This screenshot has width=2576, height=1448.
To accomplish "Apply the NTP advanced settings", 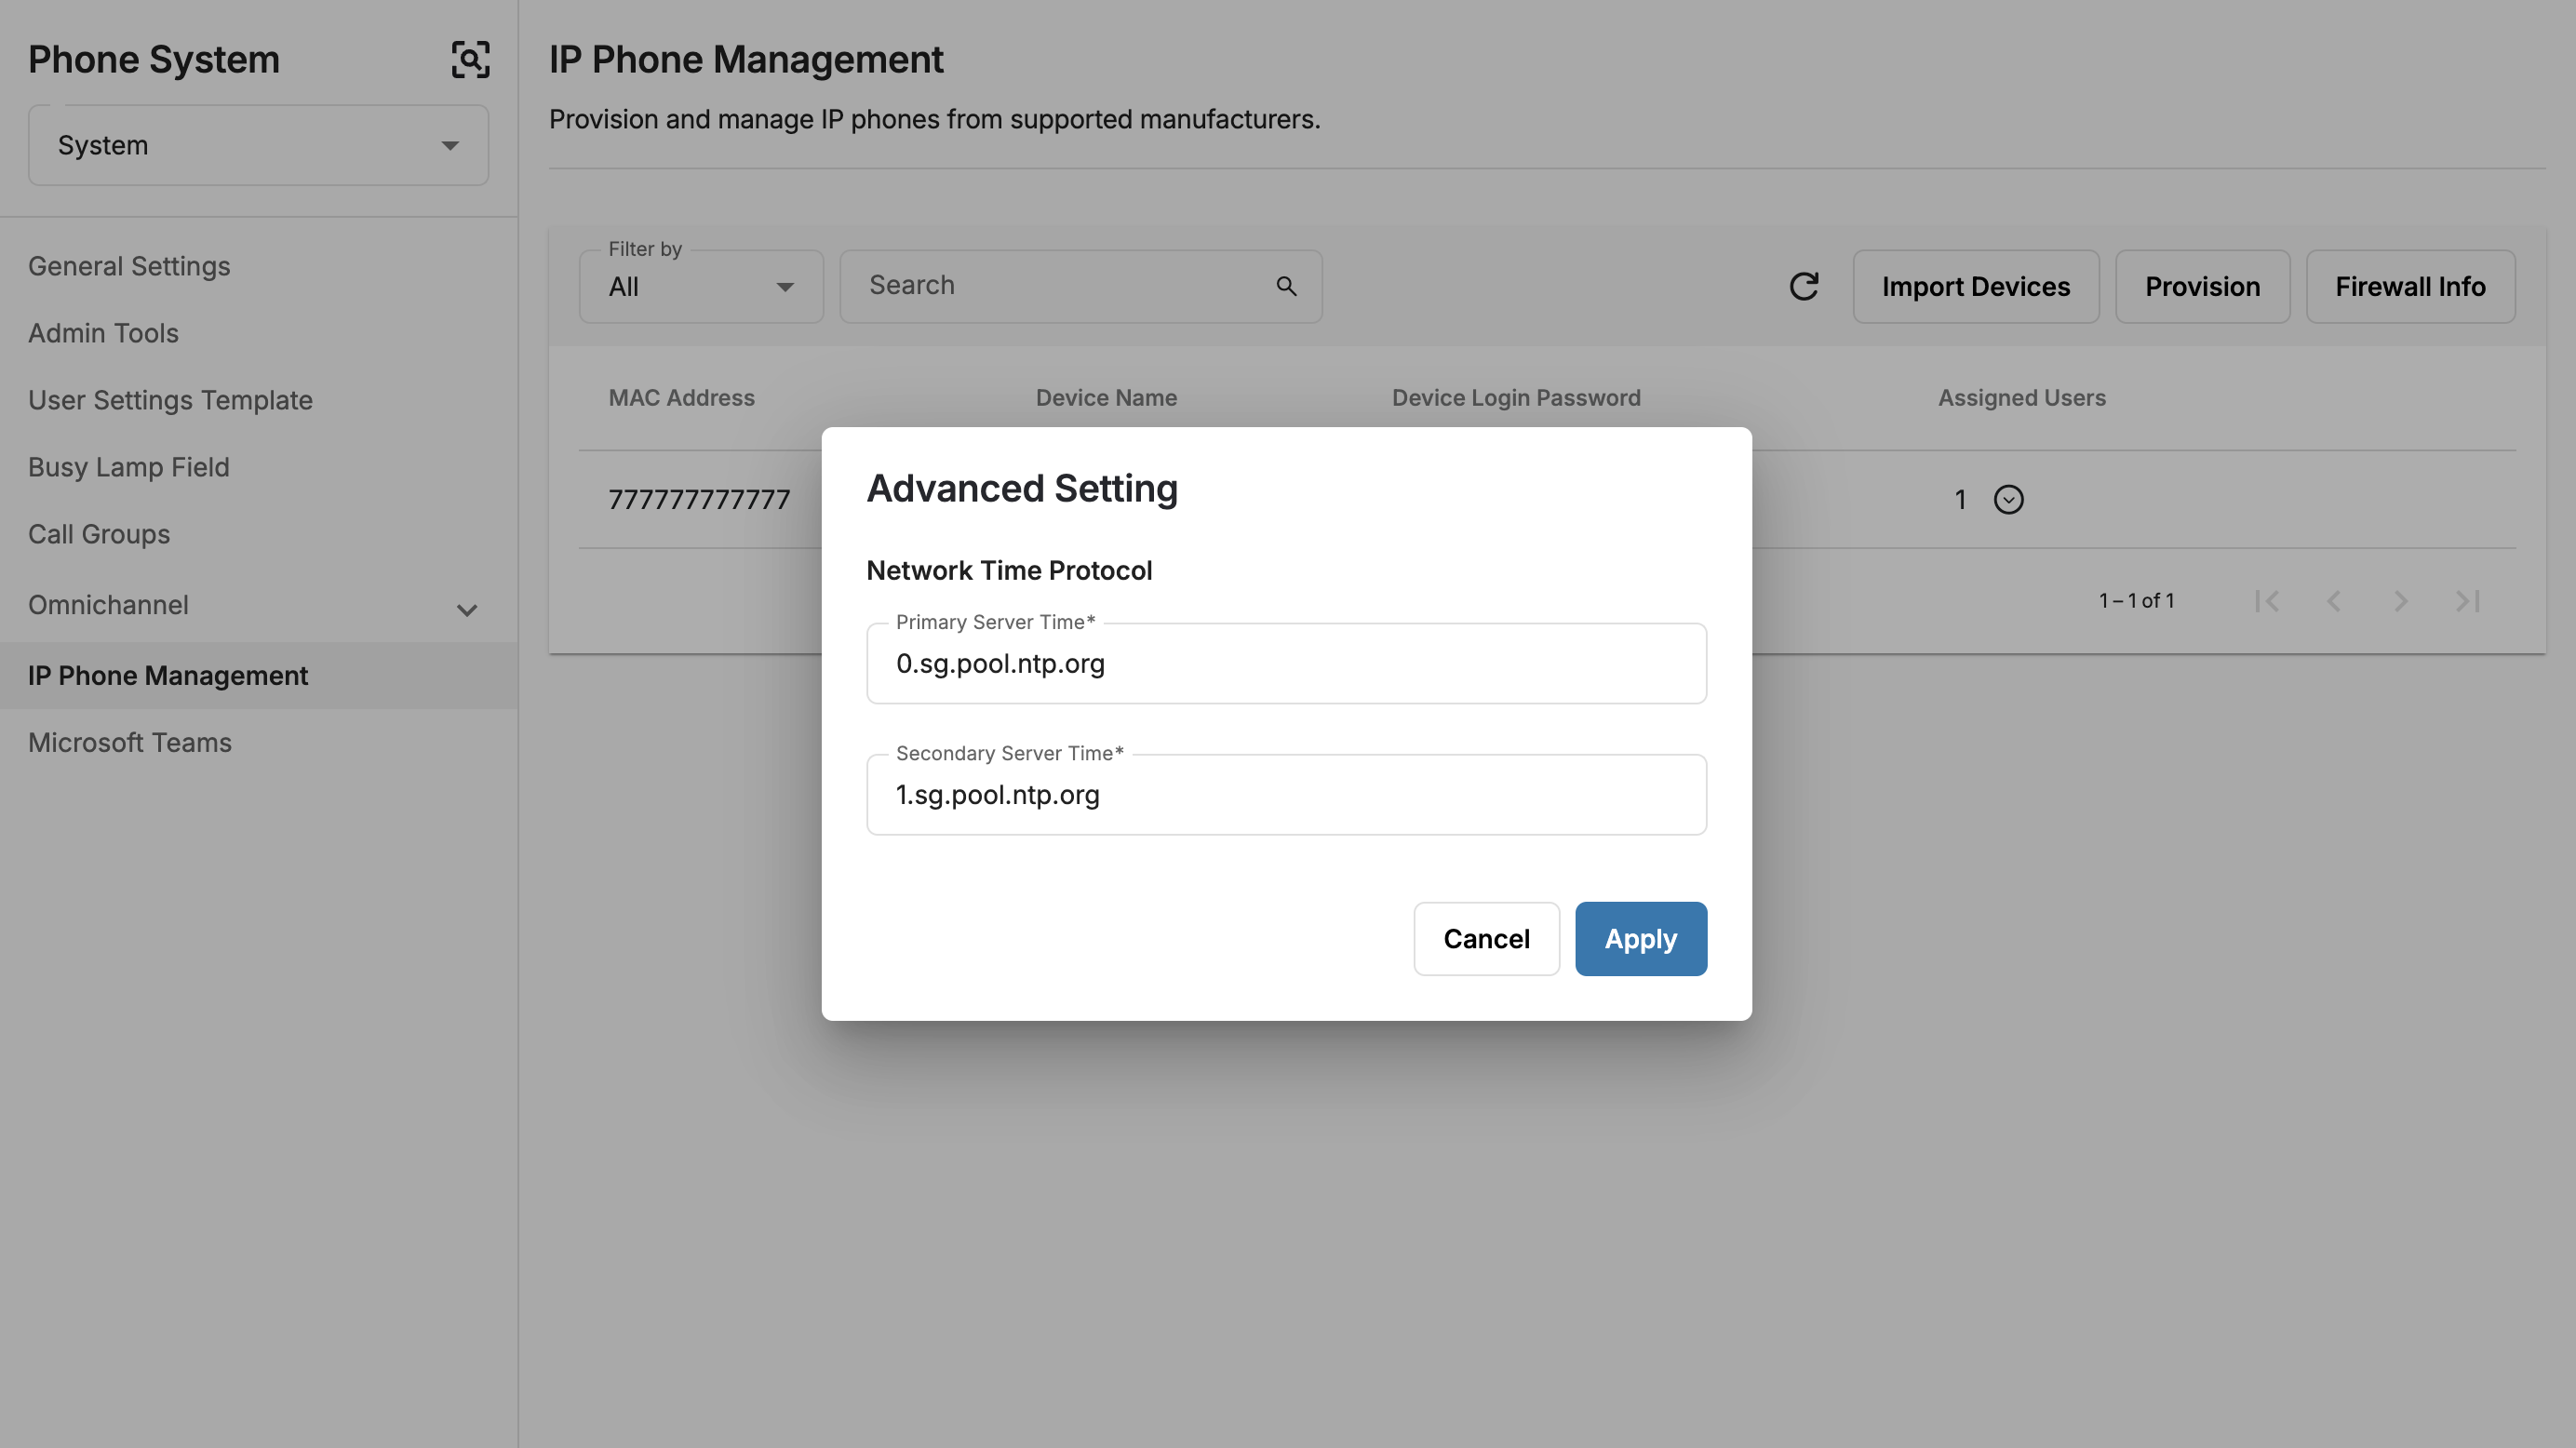I will coord(1640,939).
